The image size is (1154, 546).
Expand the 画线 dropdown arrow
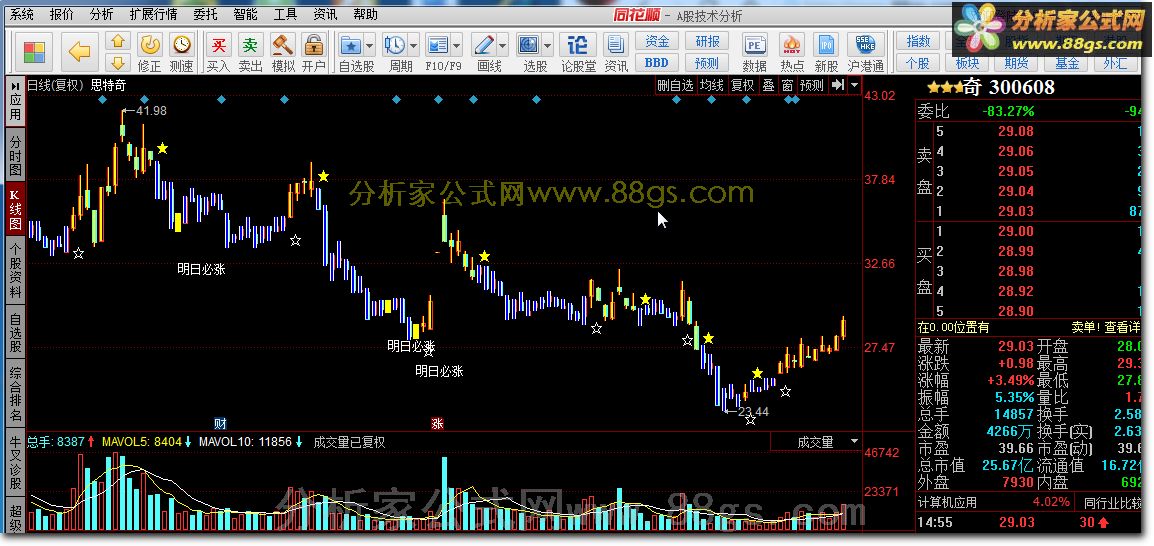[502, 46]
